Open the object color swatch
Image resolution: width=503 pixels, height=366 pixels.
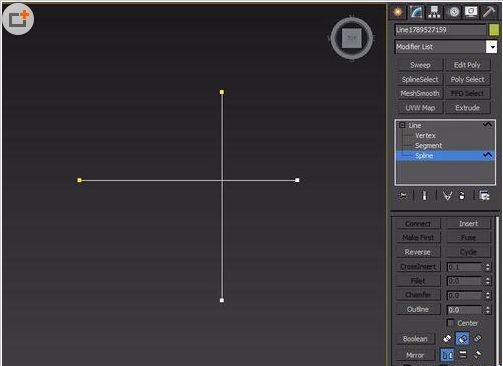(494, 30)
